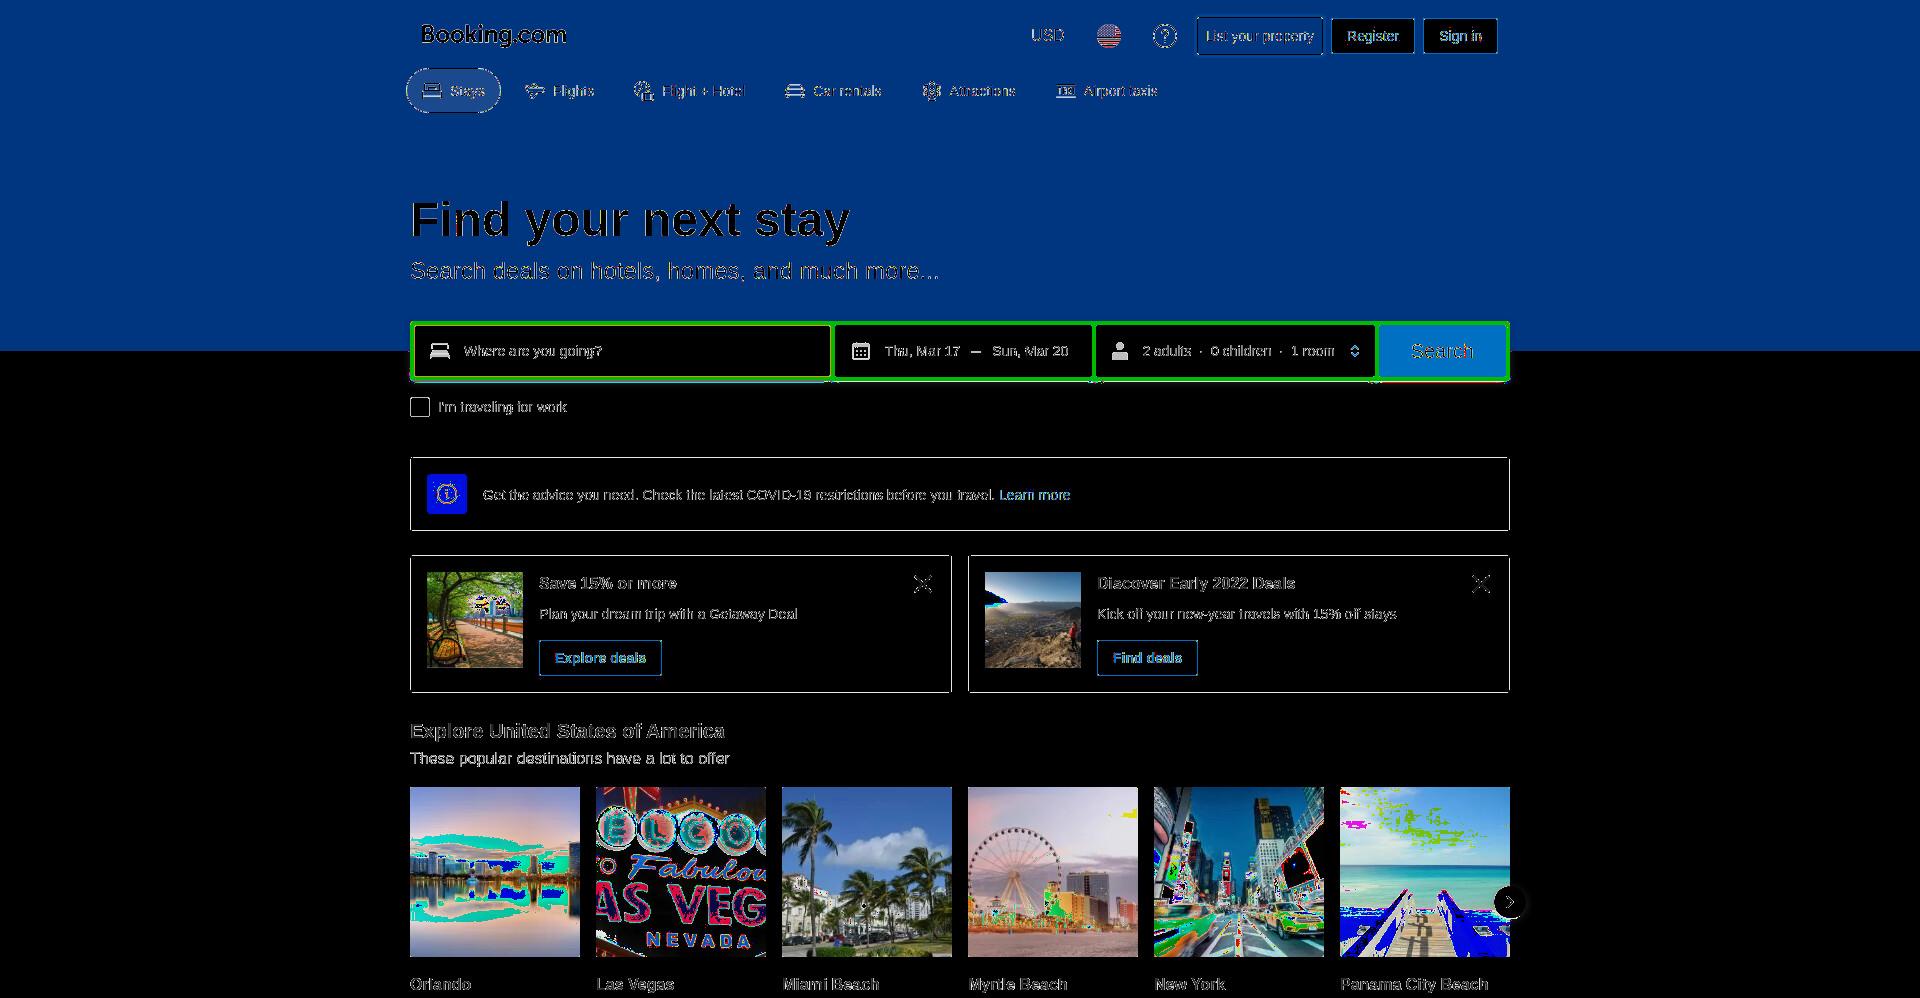Open the Myrtle Beach destination image

(1053, 872)
